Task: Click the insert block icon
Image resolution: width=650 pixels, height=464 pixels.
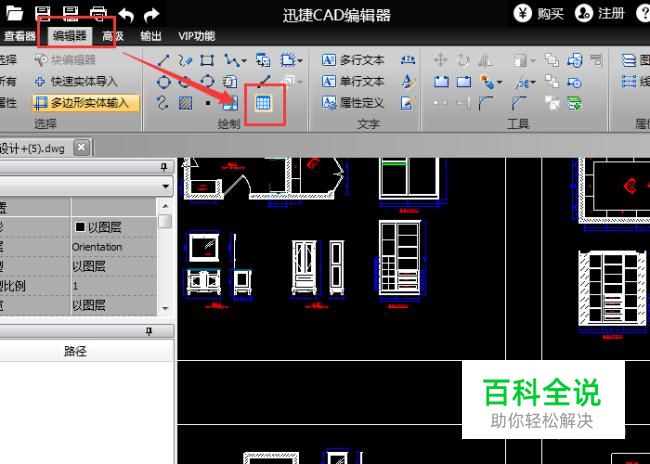Action: (x=263, y=61)
